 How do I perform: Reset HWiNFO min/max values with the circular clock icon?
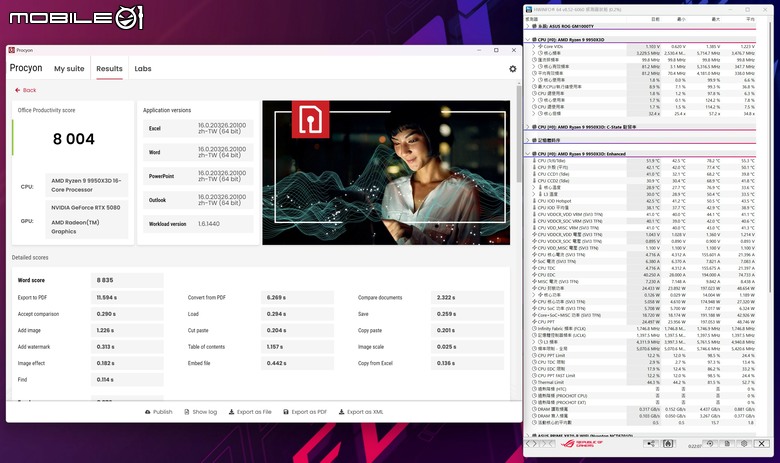[x=710, y=444]
